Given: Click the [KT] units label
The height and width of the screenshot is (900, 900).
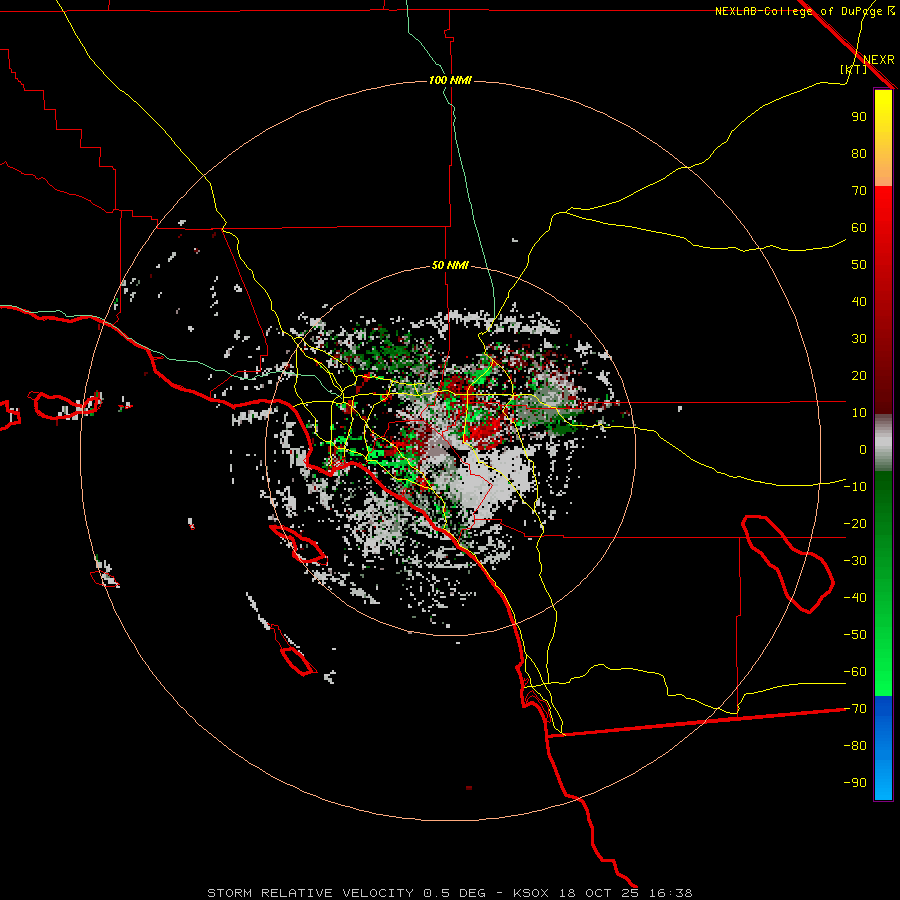Looking at the screenshot, I should (854, 69).
